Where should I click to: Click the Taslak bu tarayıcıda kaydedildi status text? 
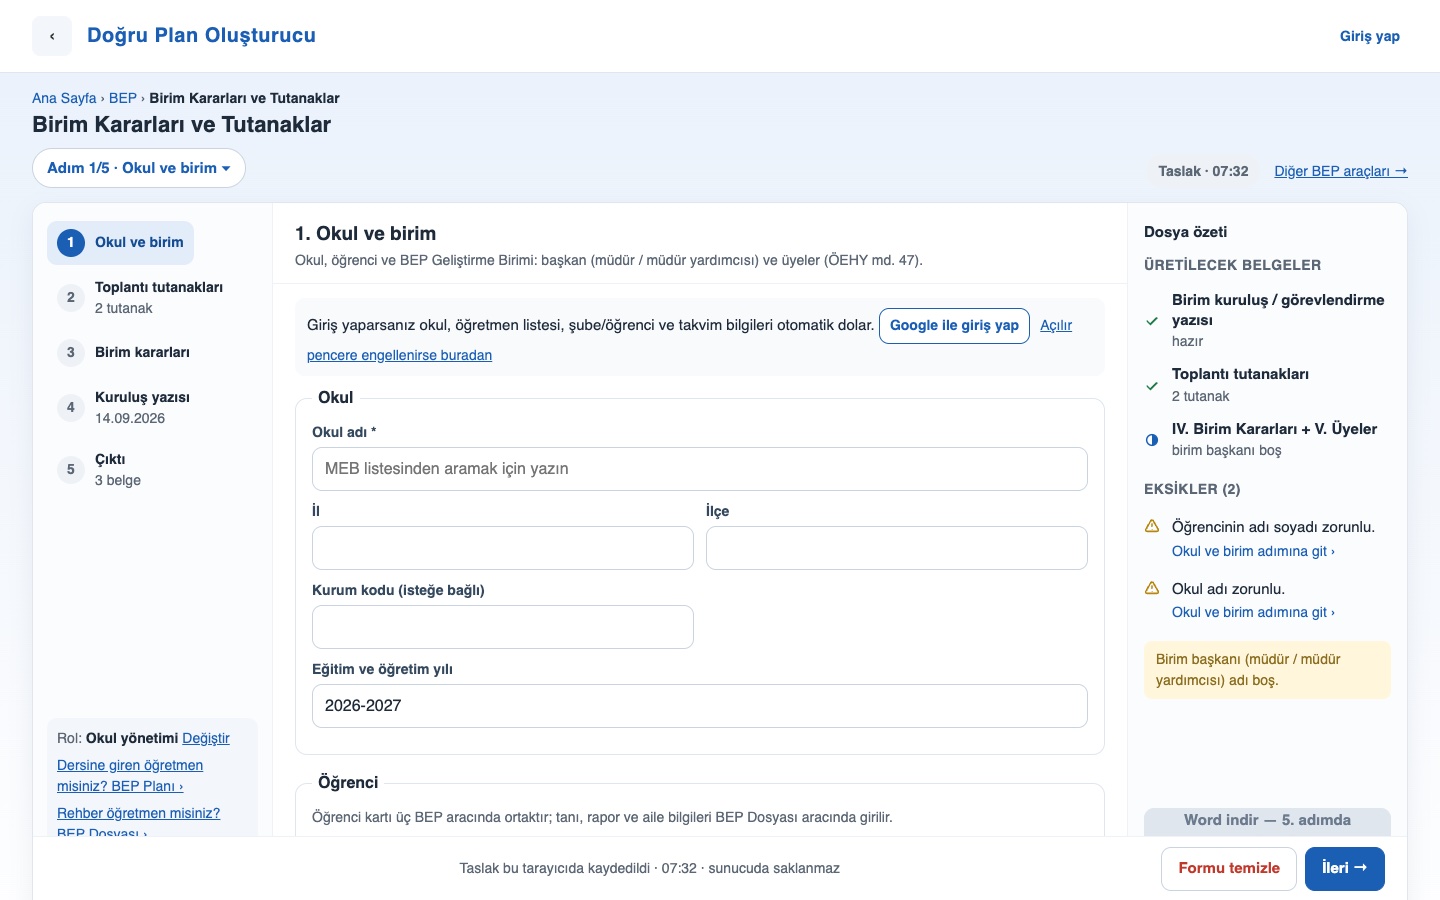650,868
